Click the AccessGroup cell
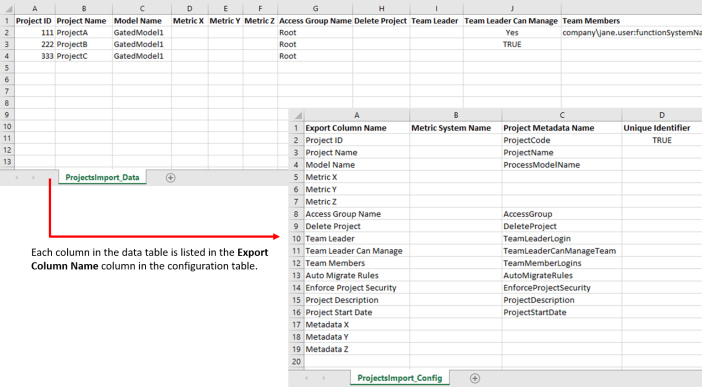This screenshot has width=702, height=387. point(562,214)
